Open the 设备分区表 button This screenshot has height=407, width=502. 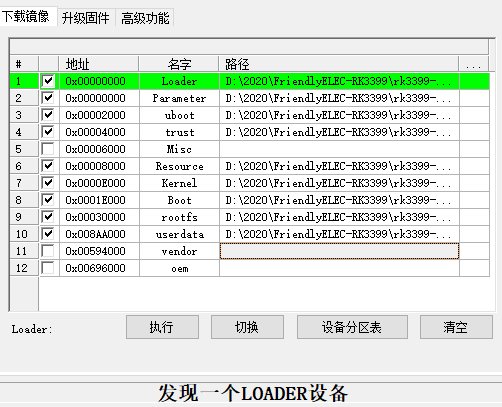coord(352,327)
